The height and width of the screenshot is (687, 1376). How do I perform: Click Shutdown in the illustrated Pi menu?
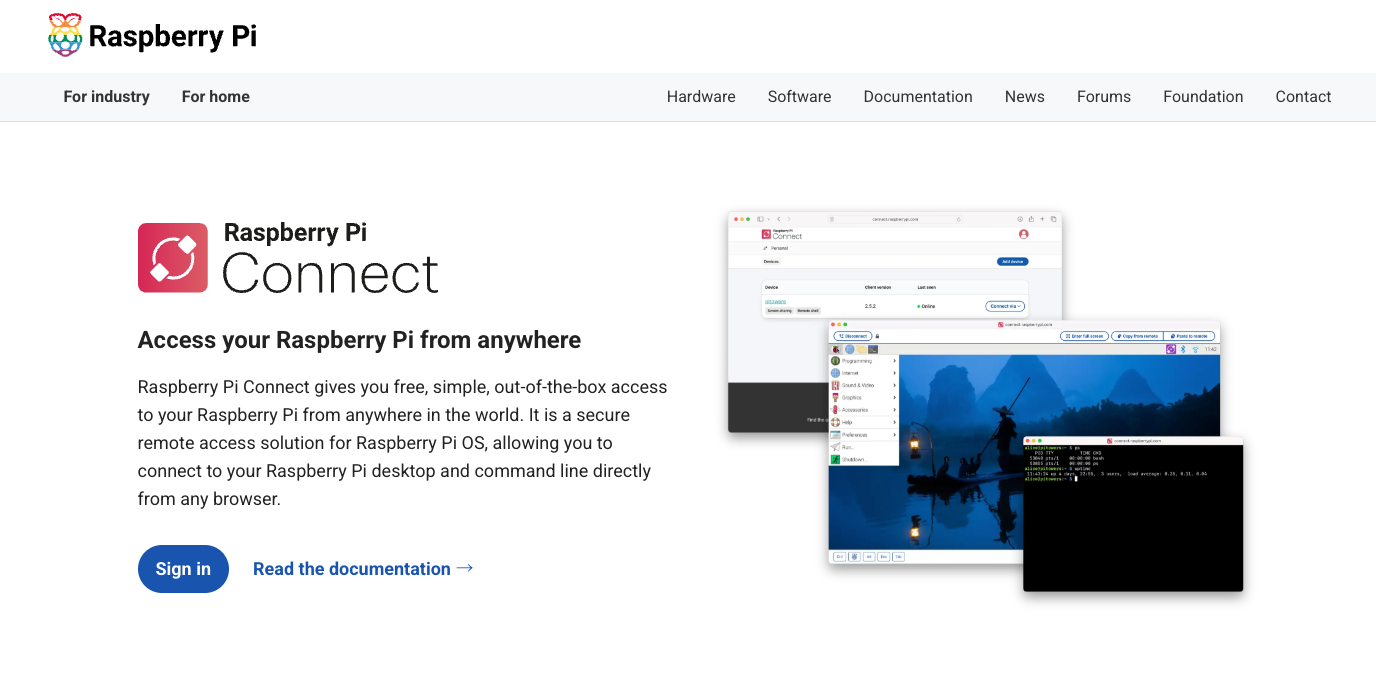tap(864, 459)
